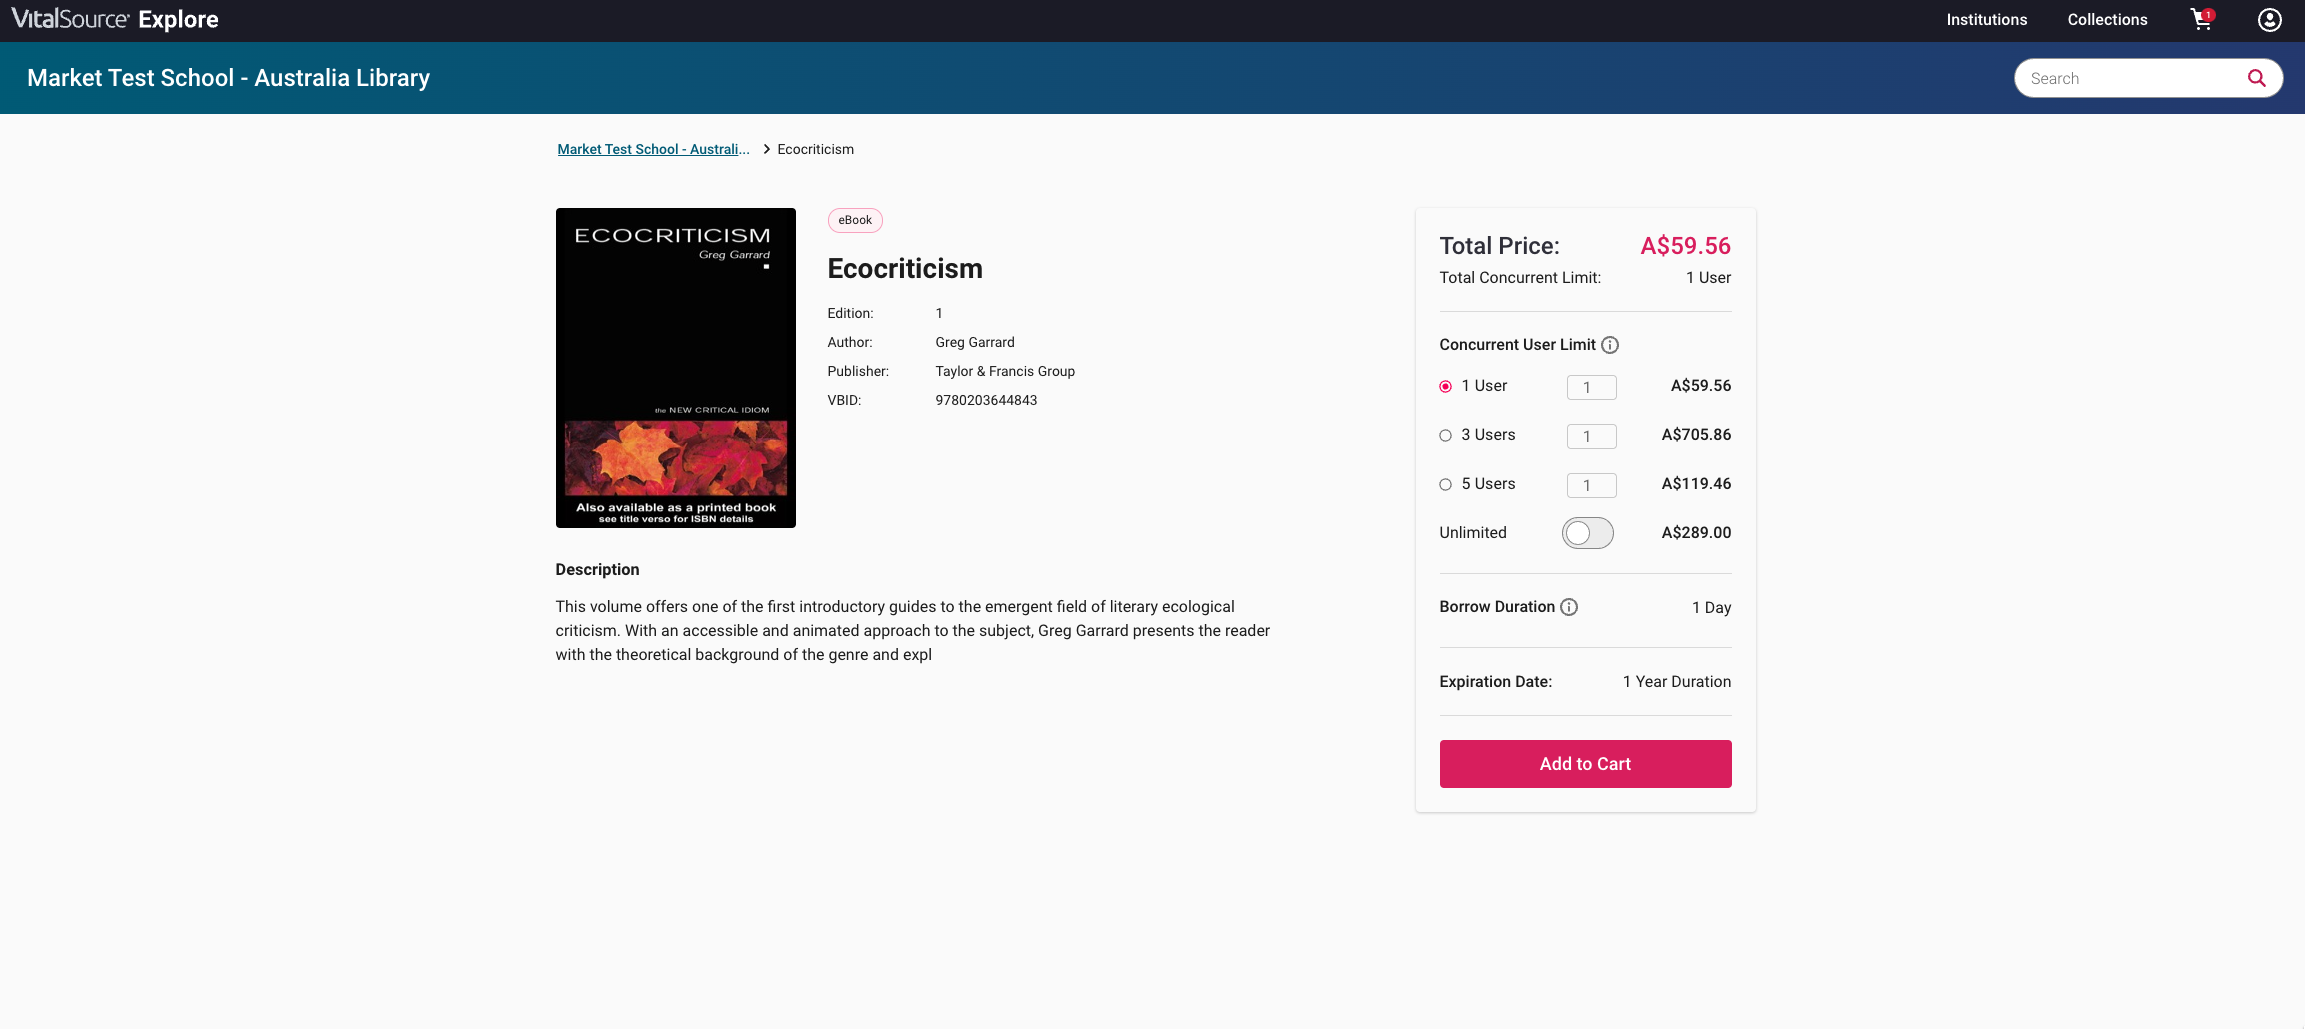Open the user account profile icon
Viewport: 2305px width, 1029px height.
point(2269,20)
